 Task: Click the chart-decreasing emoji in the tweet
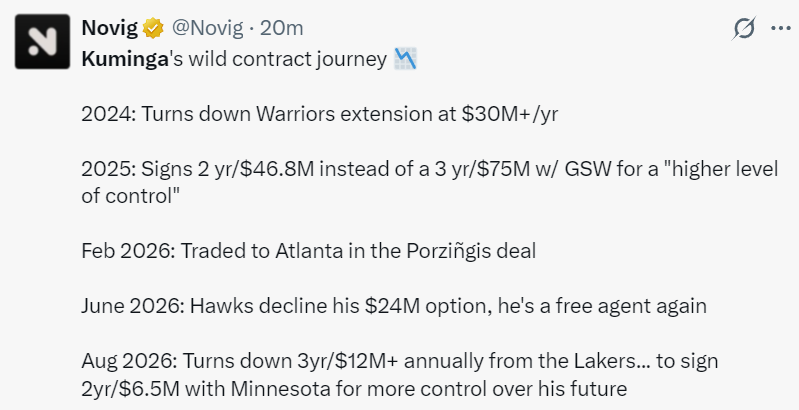[406, 59]
